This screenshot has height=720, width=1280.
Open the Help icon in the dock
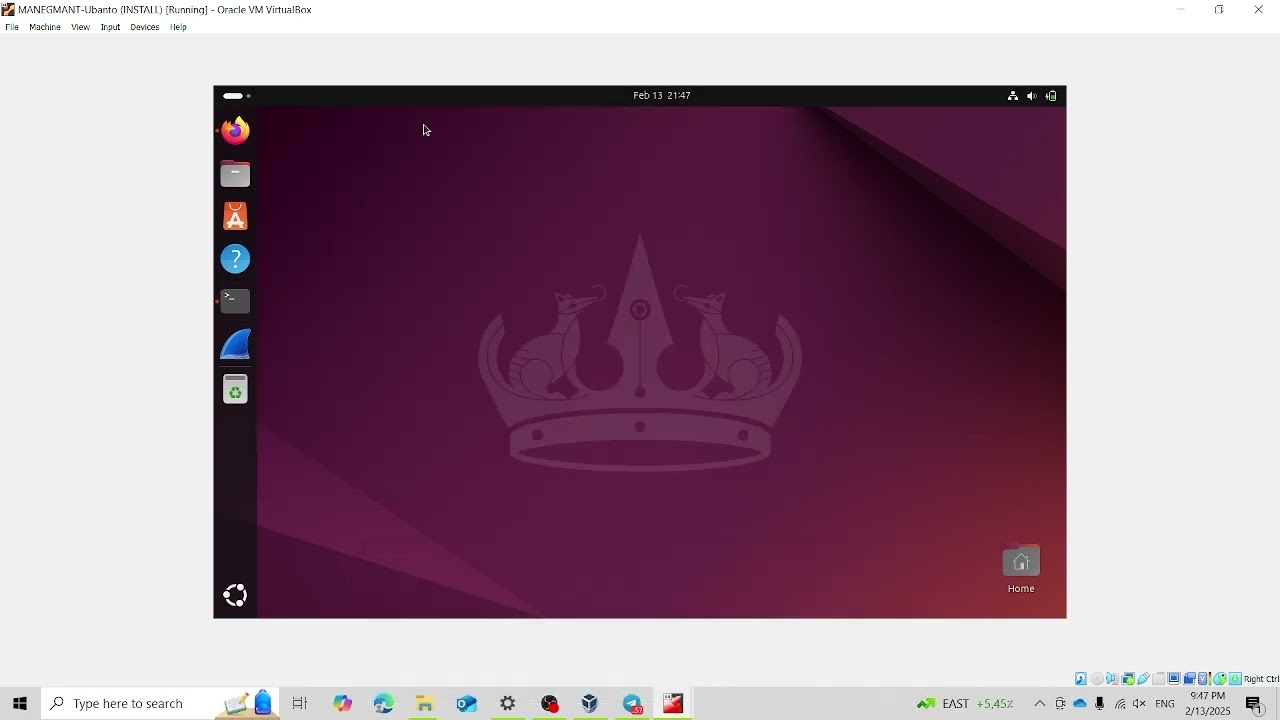236,260
